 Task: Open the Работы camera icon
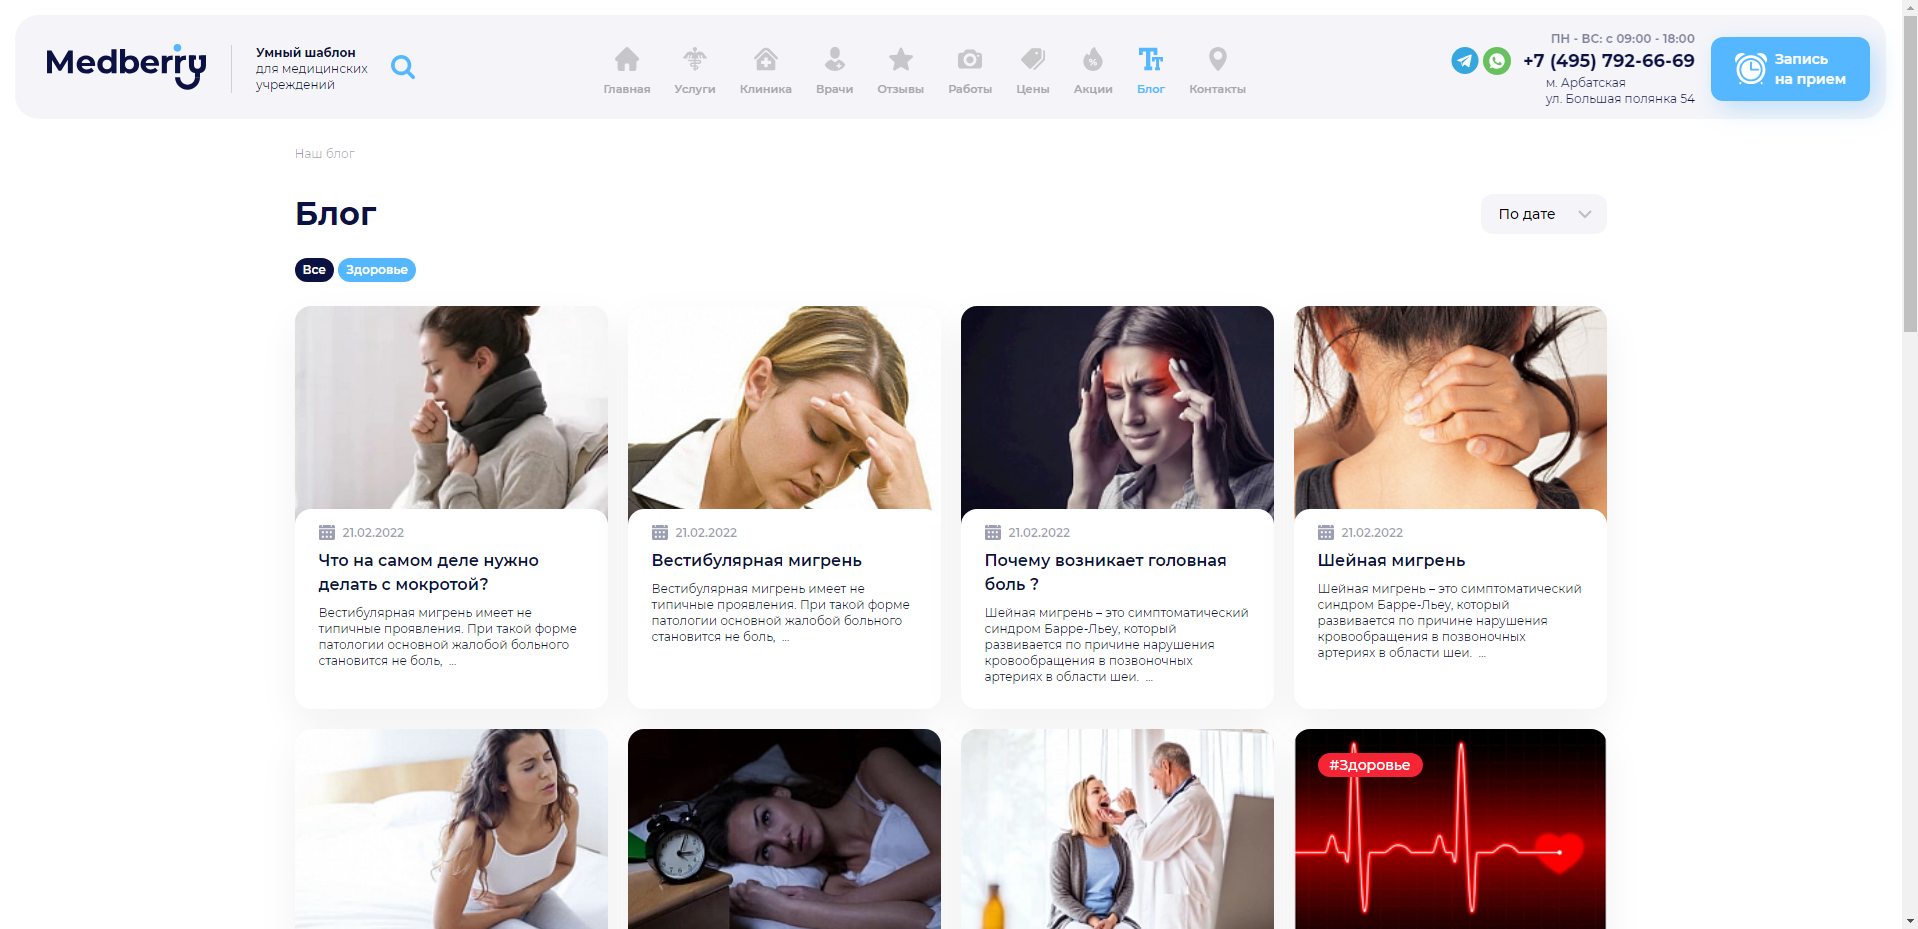tap(970, 59)
